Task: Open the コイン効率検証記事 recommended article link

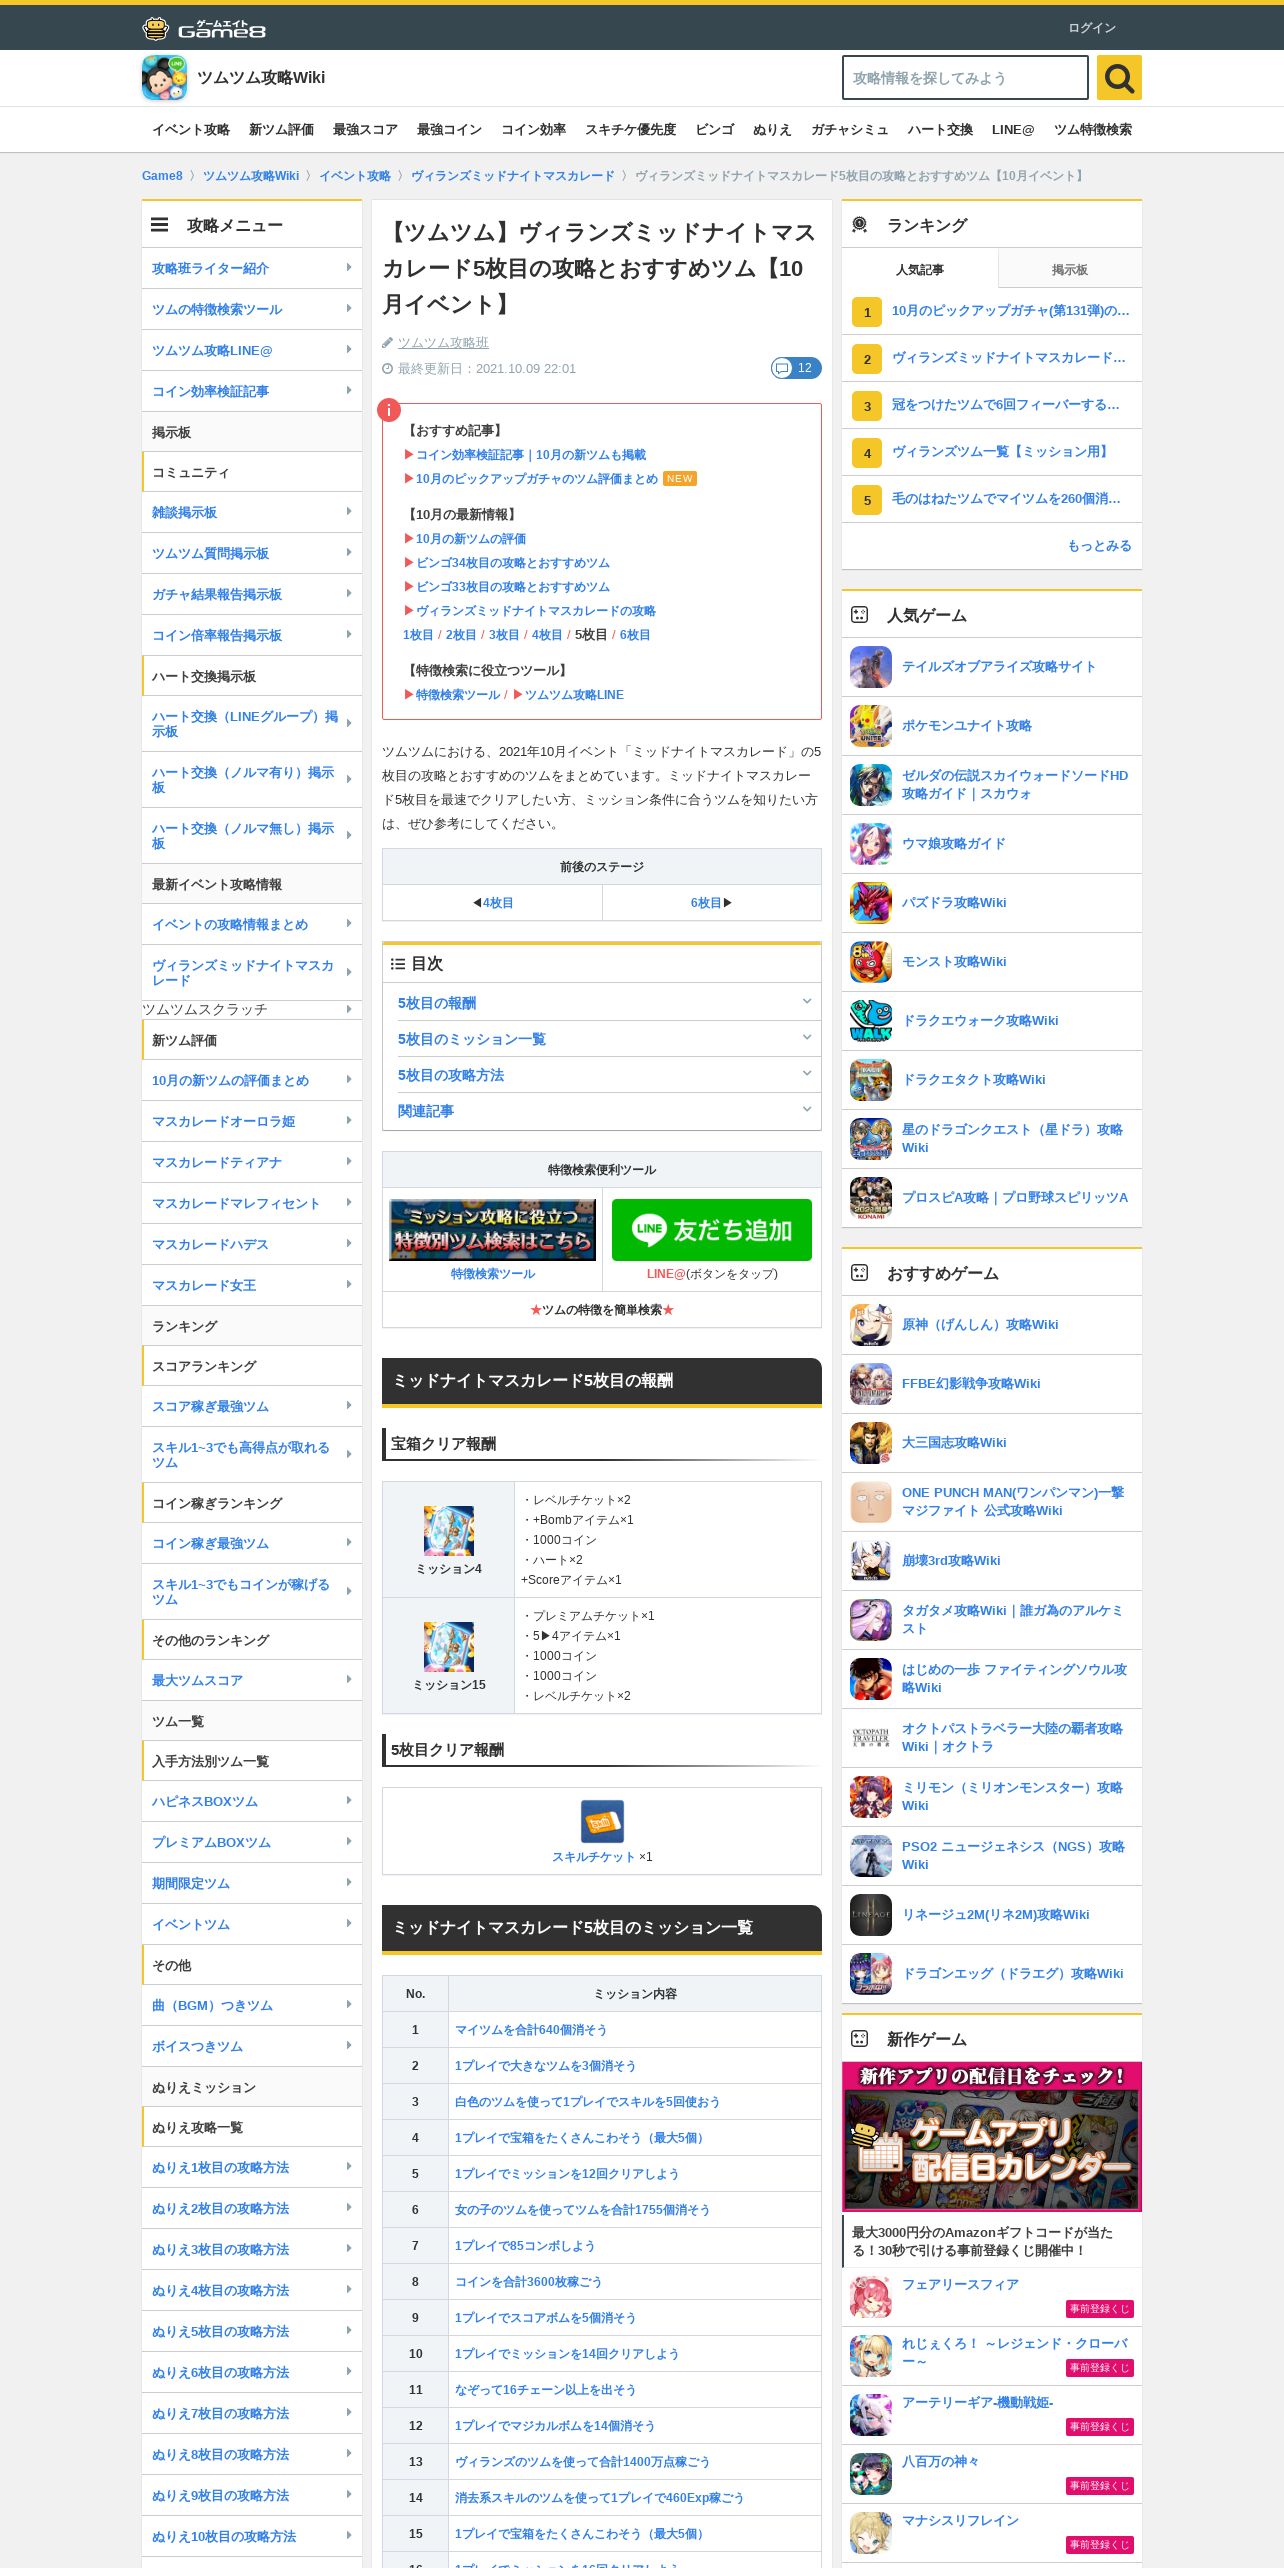Action: [x=531, y=455]
